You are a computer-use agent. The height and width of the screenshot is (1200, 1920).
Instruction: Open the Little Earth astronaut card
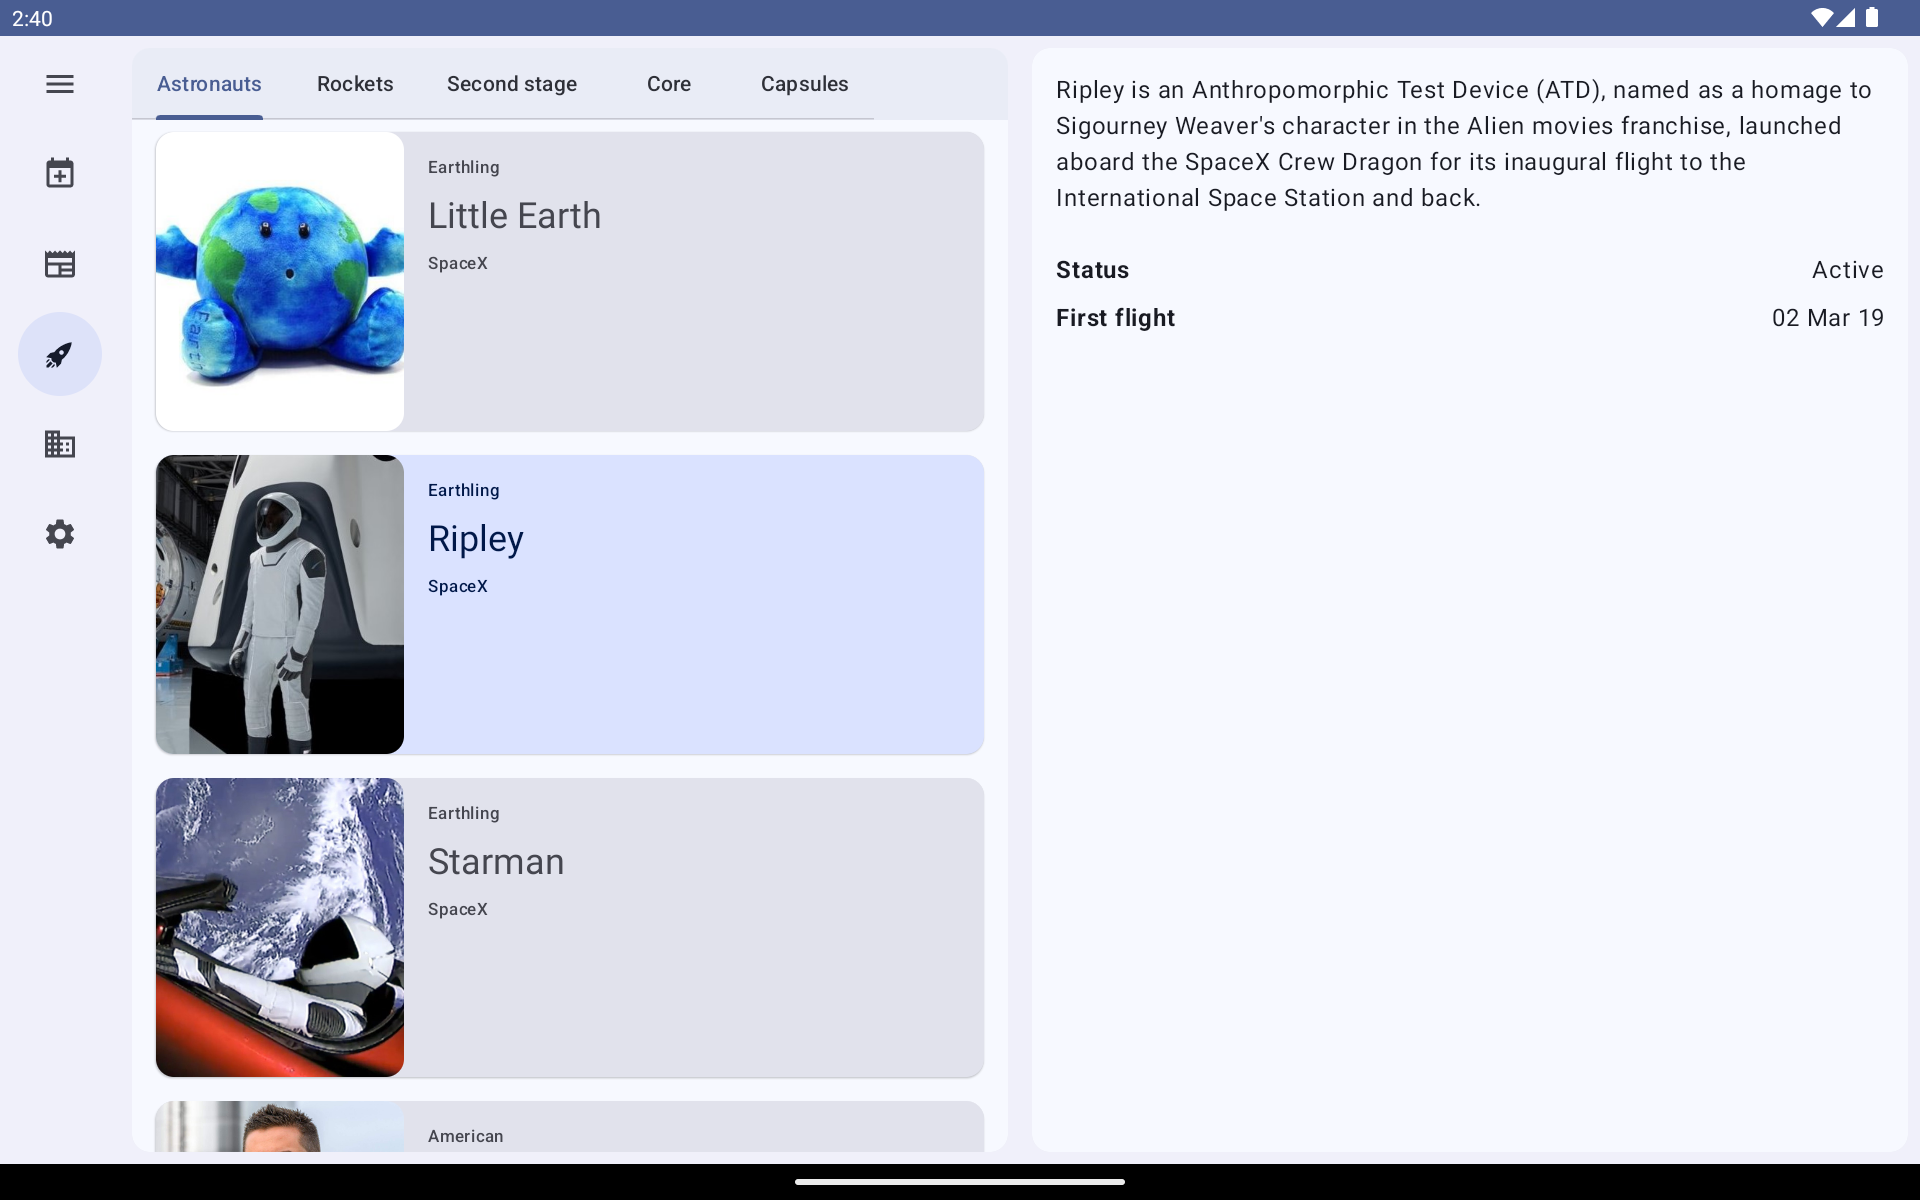coord(570,282)
